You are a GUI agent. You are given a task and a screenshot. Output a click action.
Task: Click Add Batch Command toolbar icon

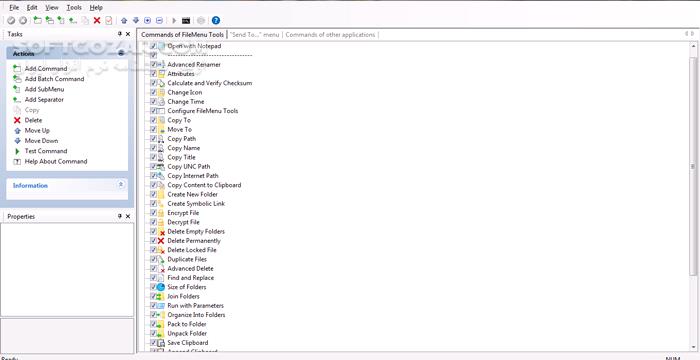click(50, 21)
